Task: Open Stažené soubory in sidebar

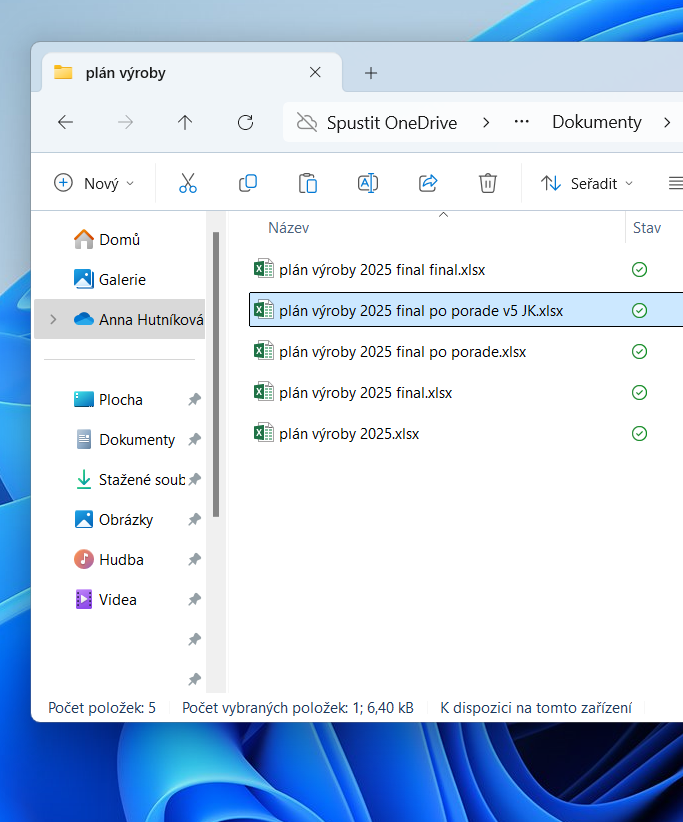Action: (x=141, y=480)
